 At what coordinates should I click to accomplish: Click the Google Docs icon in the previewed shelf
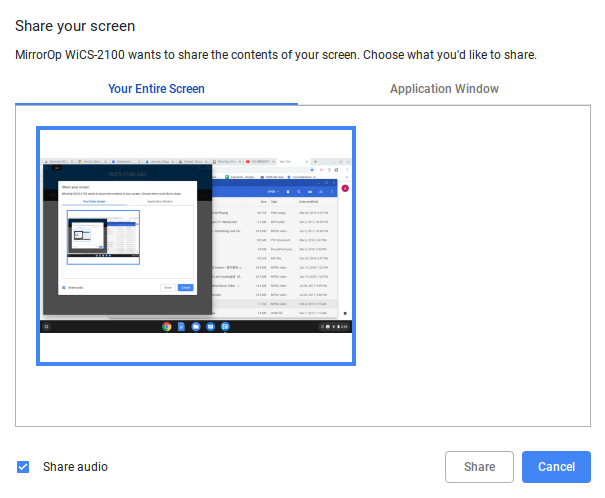pyautogui.click(x=182, y=327)
